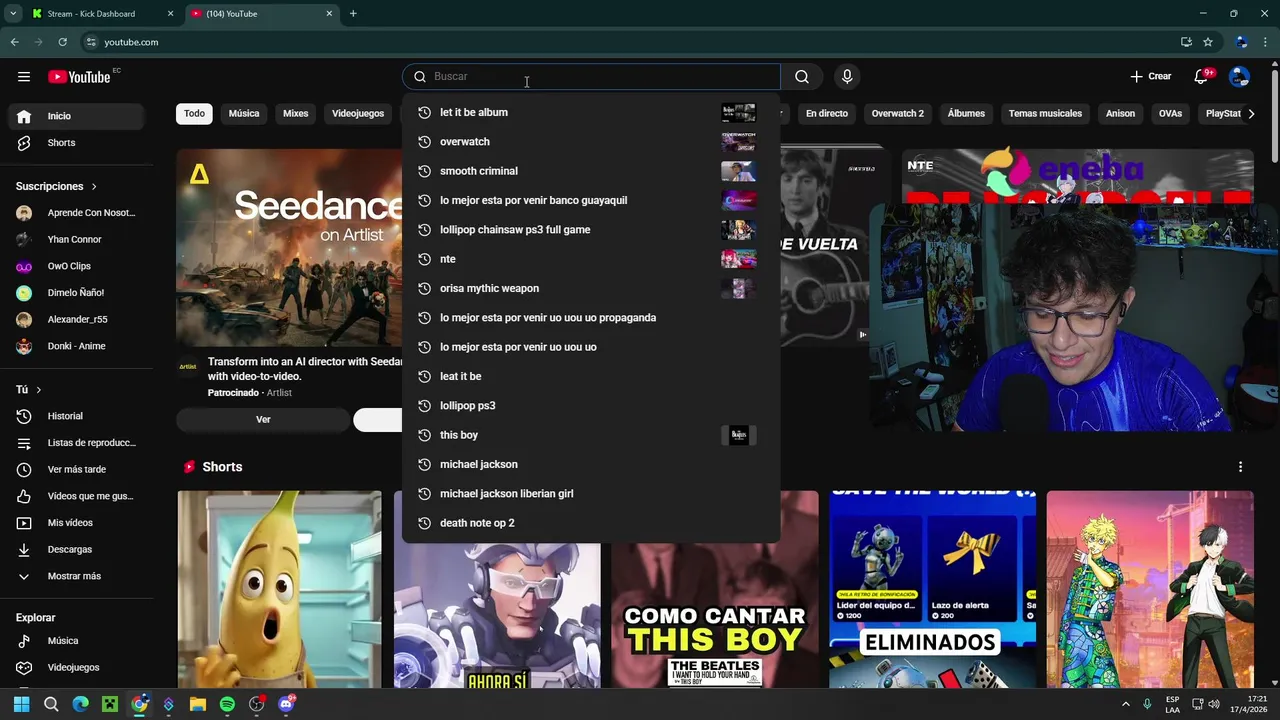
Task: Select the Todo filter chip
Action: [194, 114]
